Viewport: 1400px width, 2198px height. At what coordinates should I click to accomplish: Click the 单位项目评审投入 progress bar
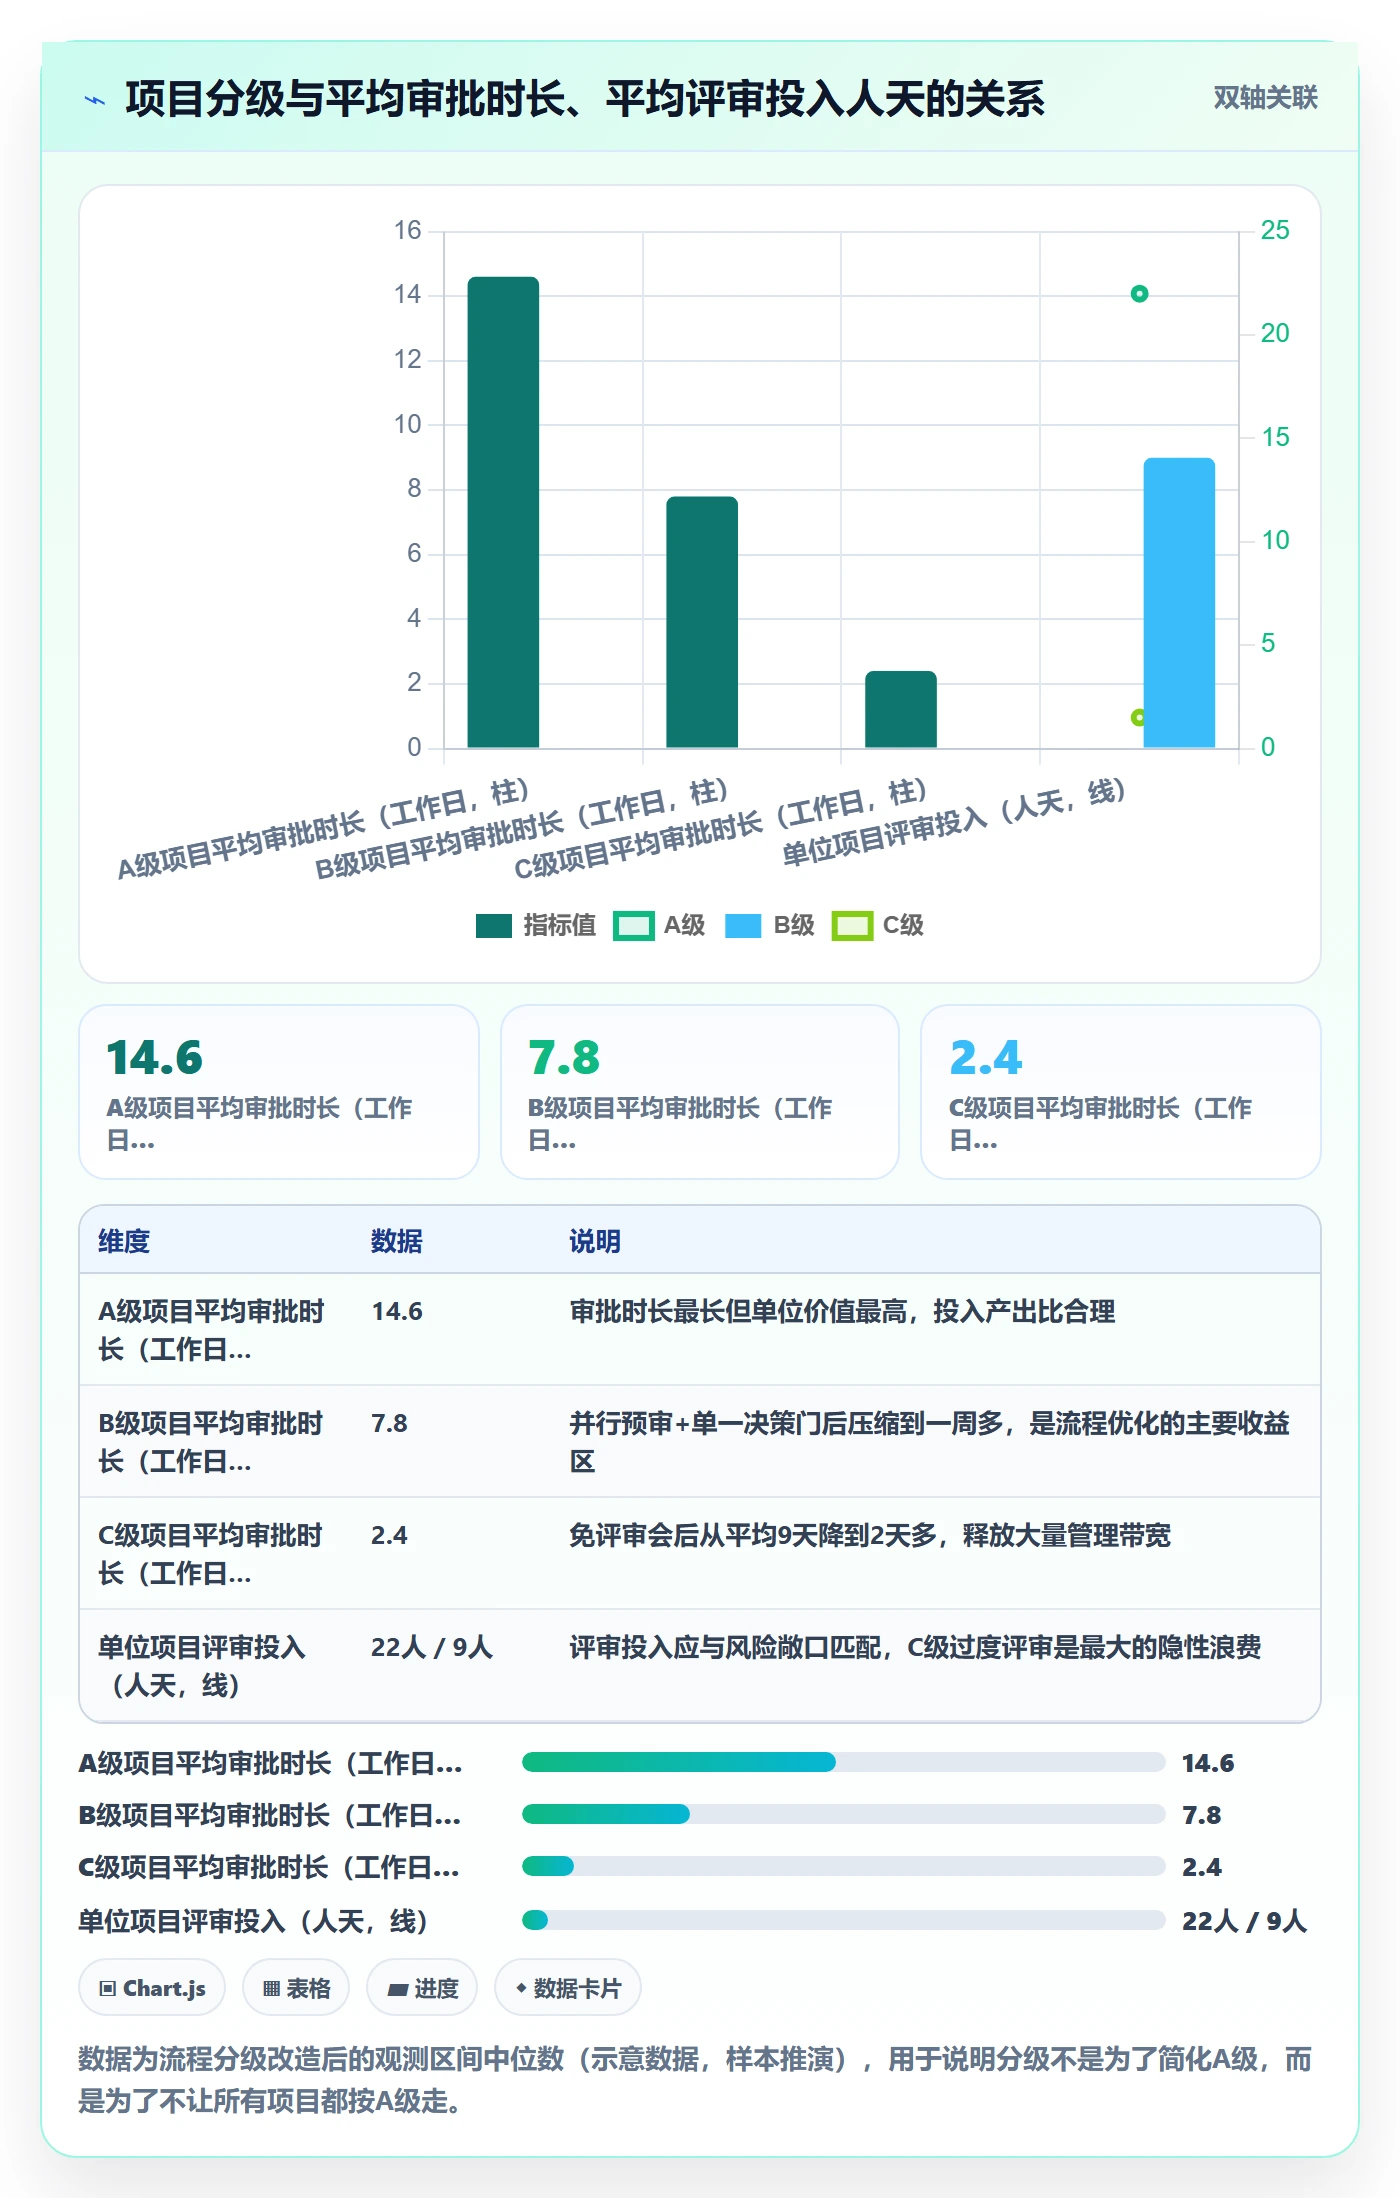click(843, 1920)
